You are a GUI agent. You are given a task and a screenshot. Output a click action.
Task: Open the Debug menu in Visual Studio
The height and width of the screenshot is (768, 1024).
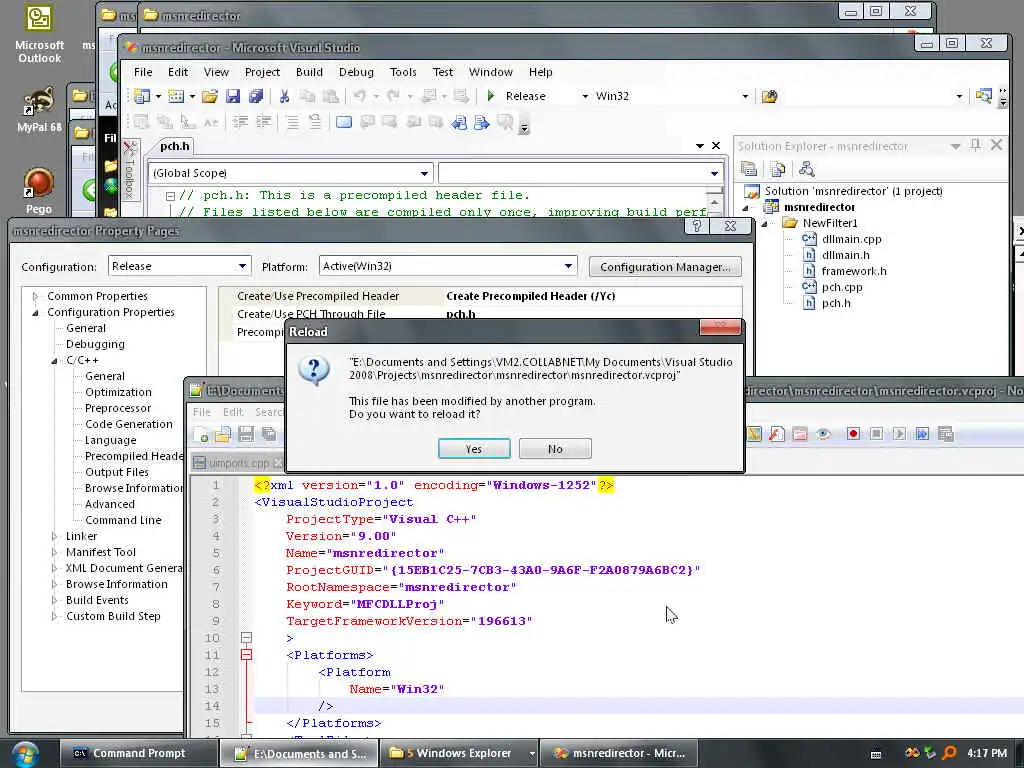356,72
